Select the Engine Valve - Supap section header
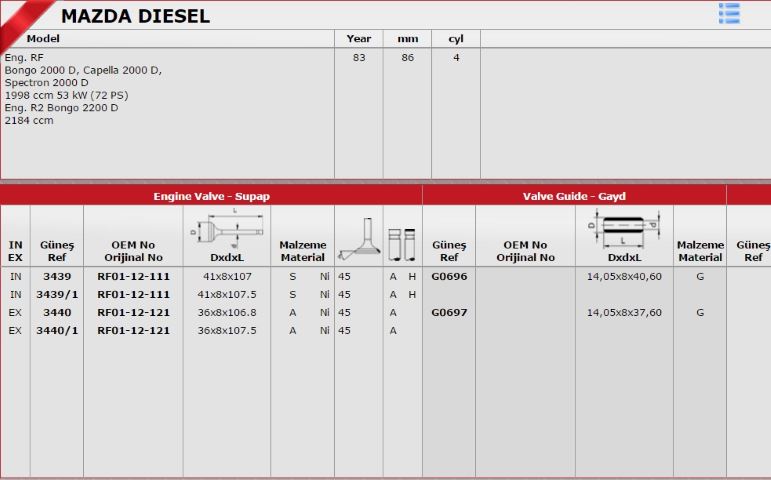This screenshot has height=480, width=771. click(211, 196)
